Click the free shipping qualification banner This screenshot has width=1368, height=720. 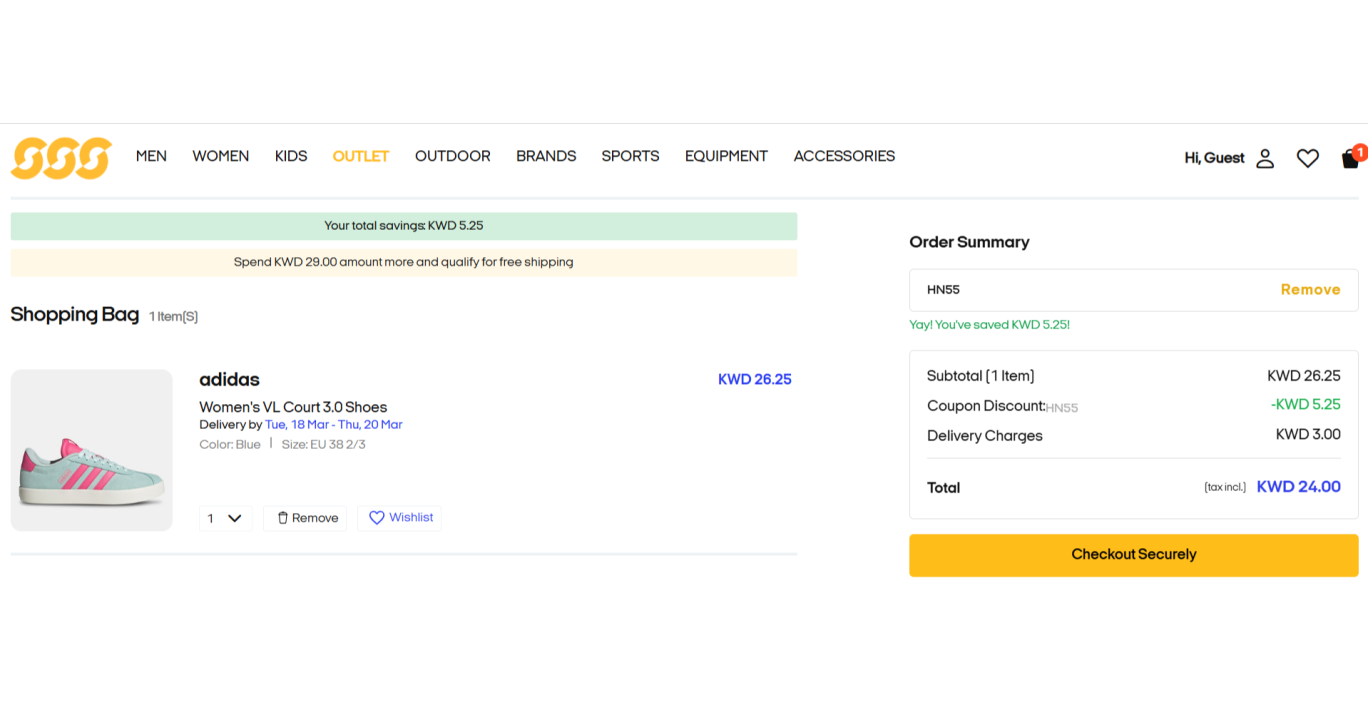pos(404,263)
